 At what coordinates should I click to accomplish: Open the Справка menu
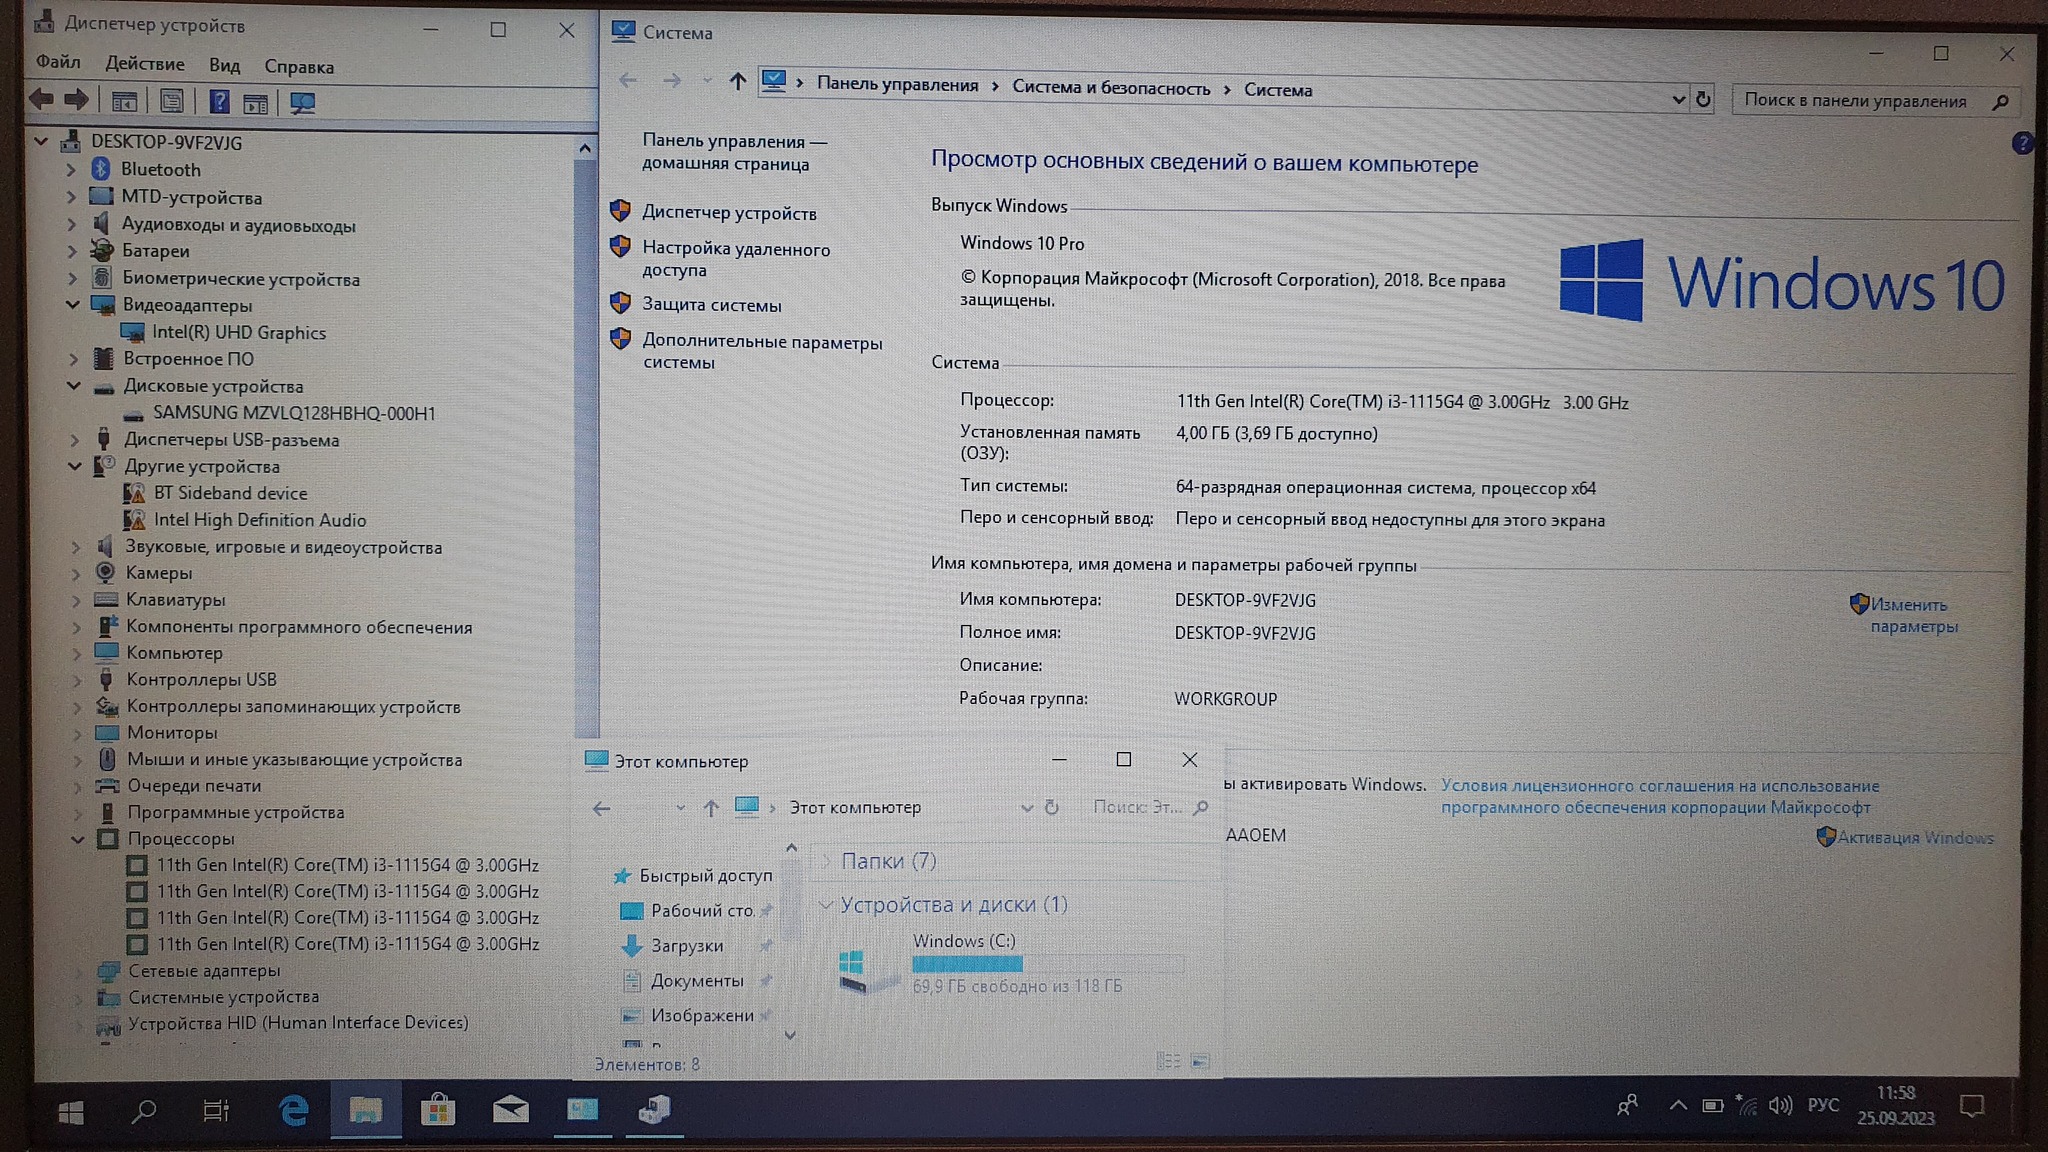[299, 67]
